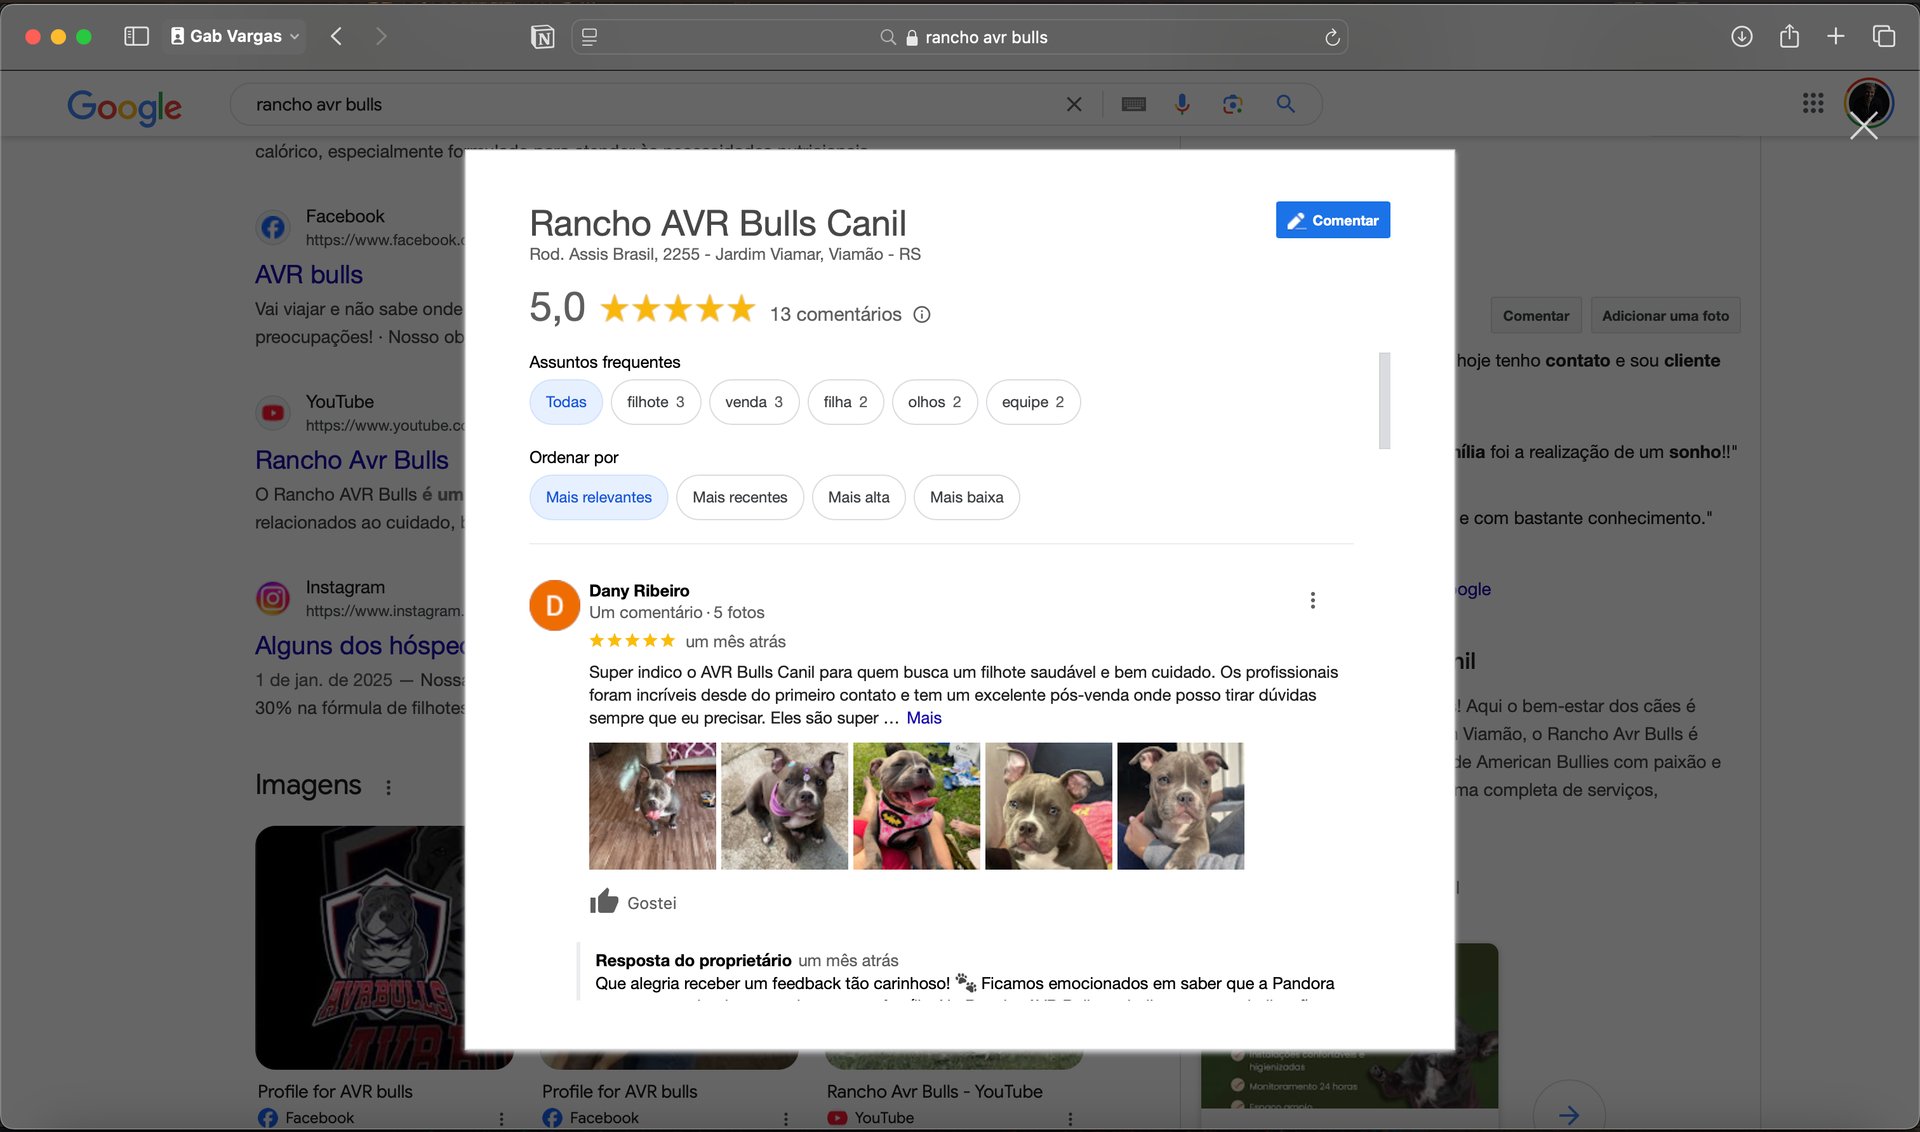Viewport: 1920px width, 1132px height.
Task: Start voice search with microphone icon
Action: point(1182,104)
